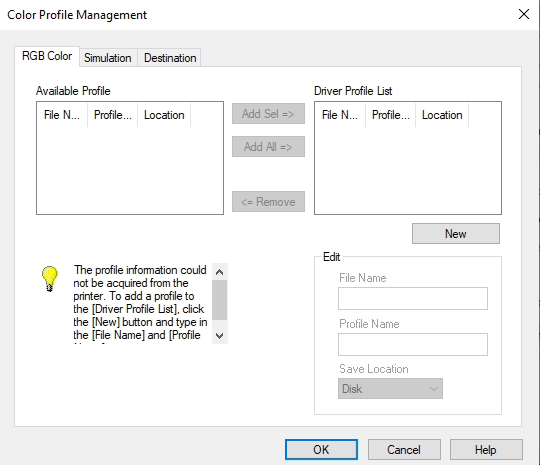Sort Available Profile by File Name column

point(62,115)
